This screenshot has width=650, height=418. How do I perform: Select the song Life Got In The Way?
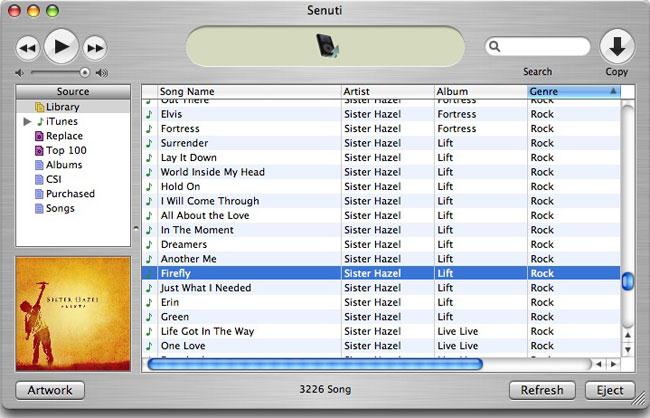point(207,331)
